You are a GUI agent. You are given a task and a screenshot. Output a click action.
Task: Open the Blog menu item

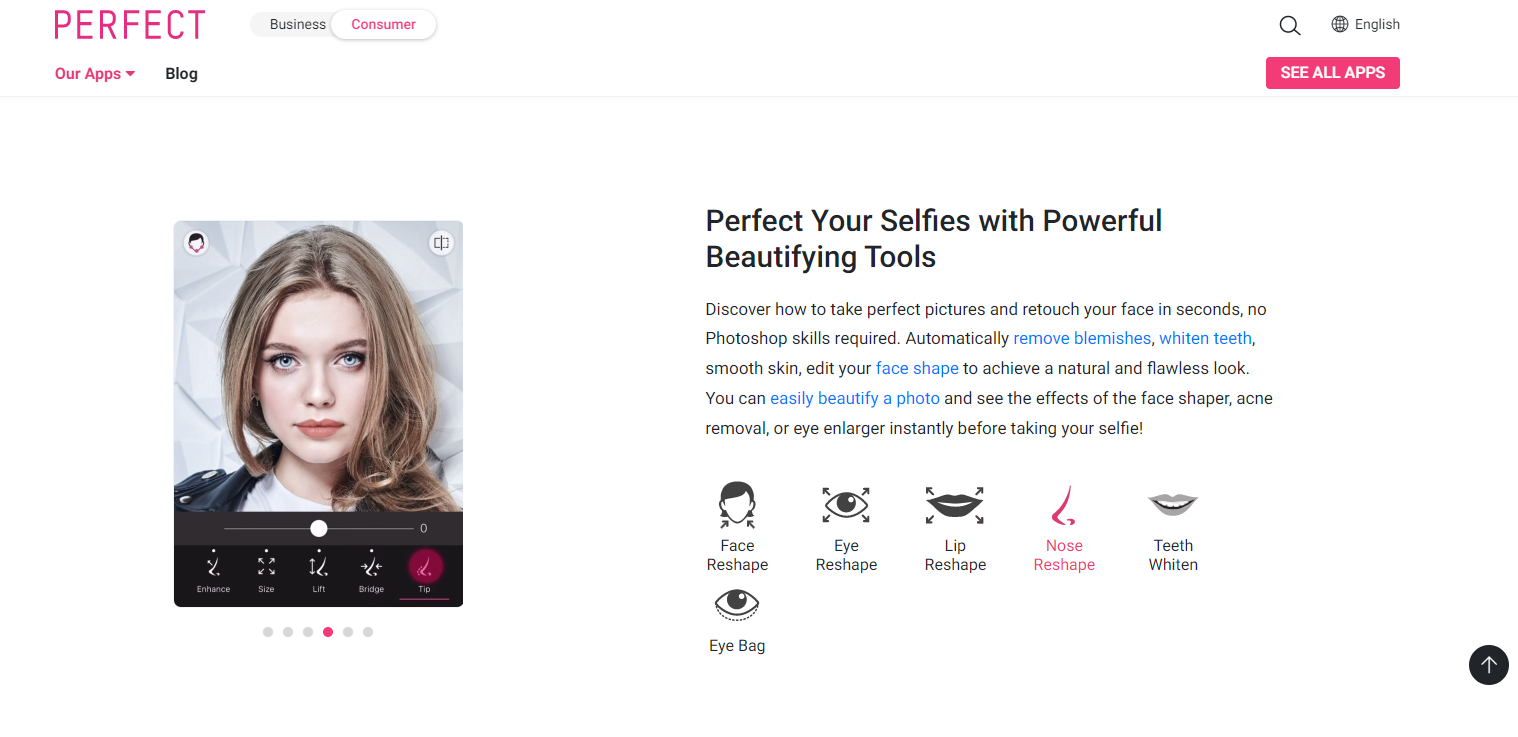[x=181, y=74]
